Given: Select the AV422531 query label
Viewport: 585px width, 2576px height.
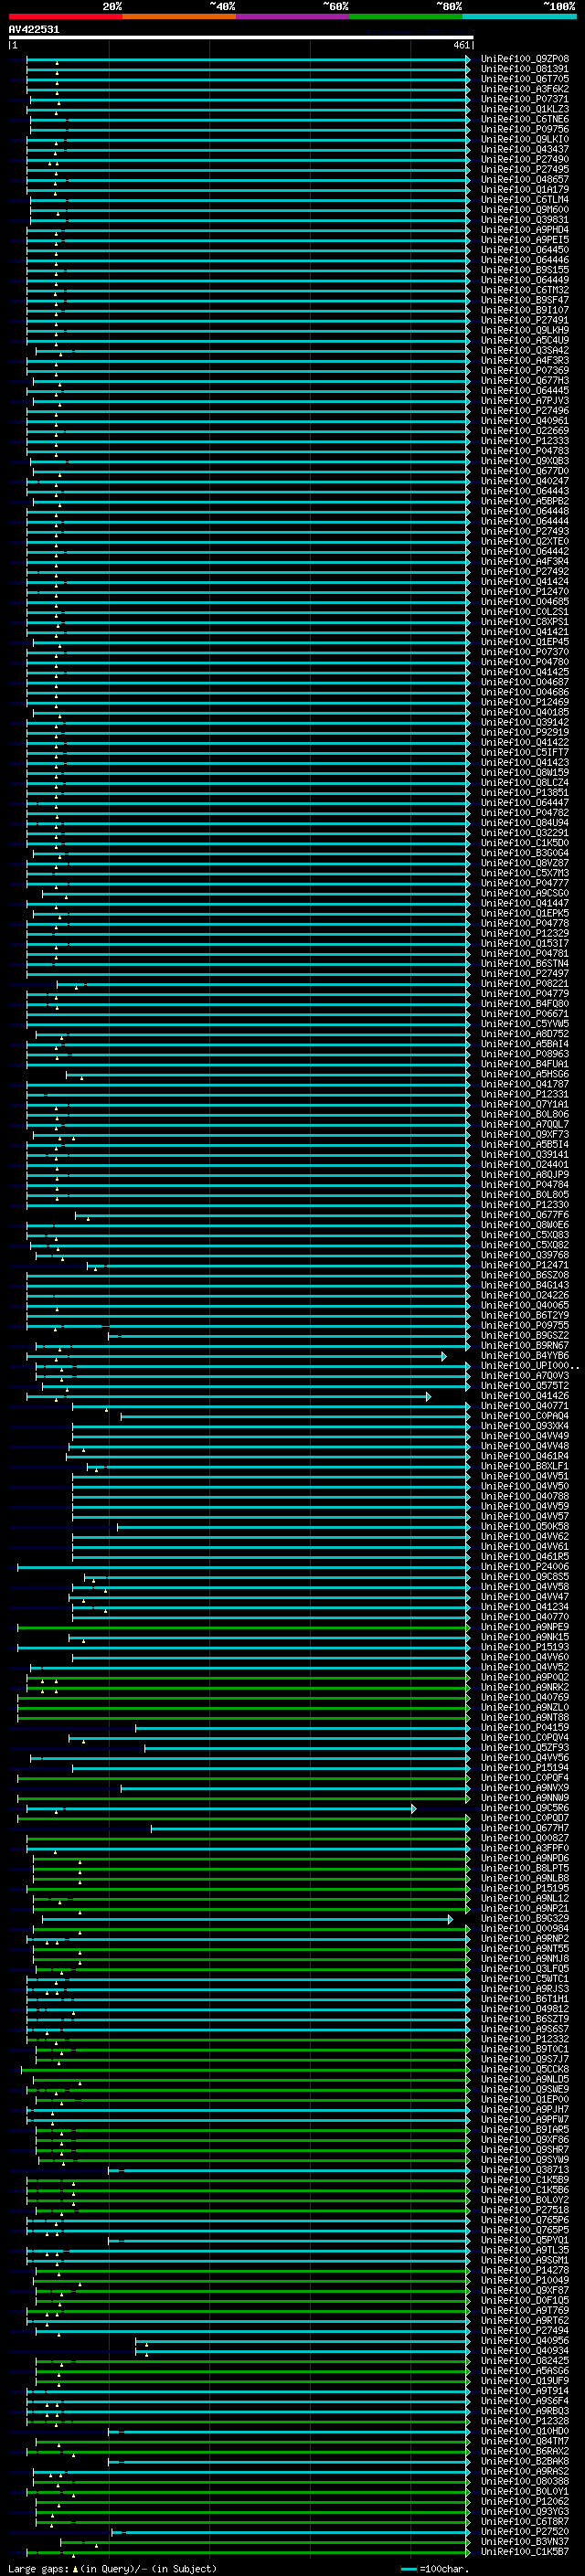Looking at the screenshot, I should (x=34, y=29).
